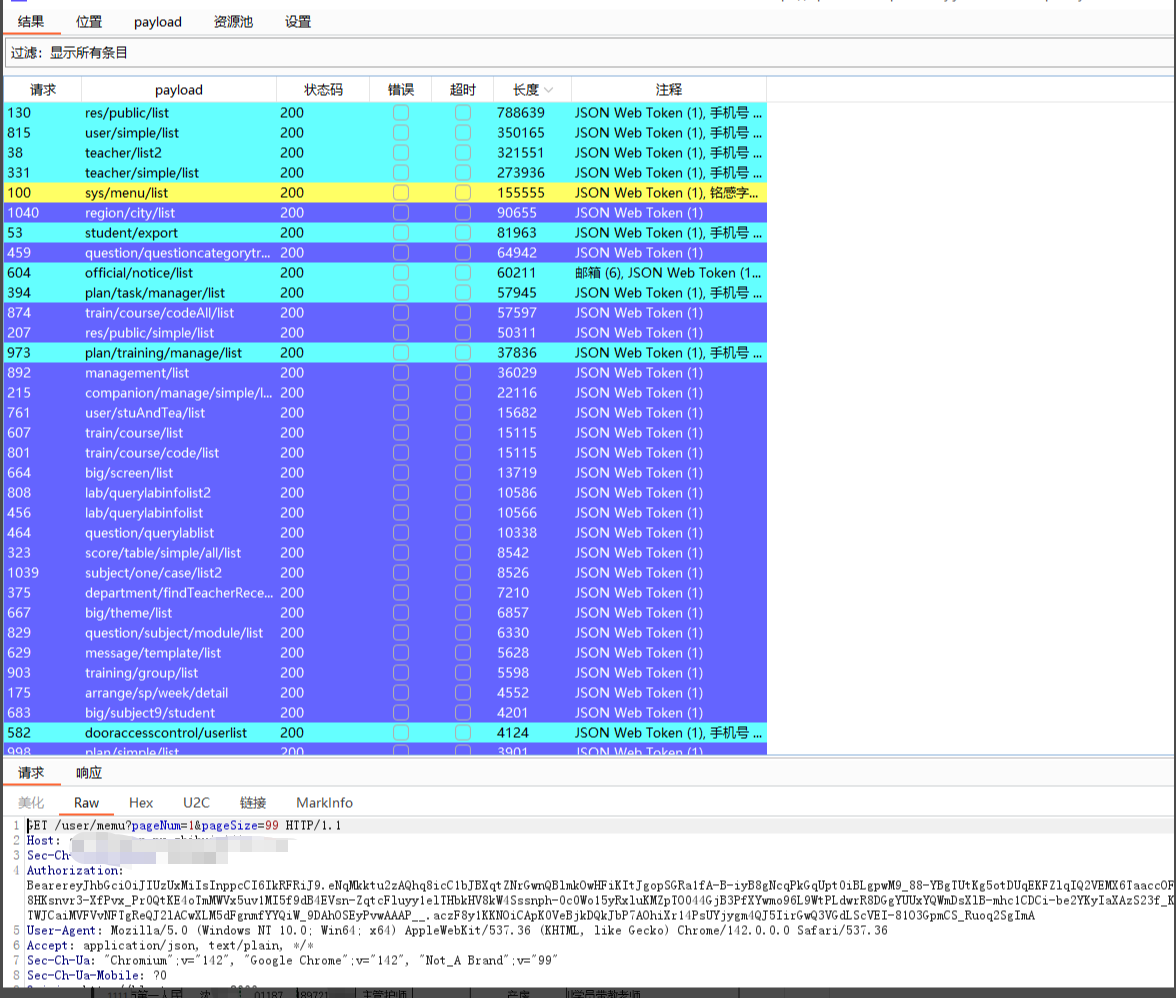
Task: Select the subject/one/case/list2 row
Action: pos(386,573)
